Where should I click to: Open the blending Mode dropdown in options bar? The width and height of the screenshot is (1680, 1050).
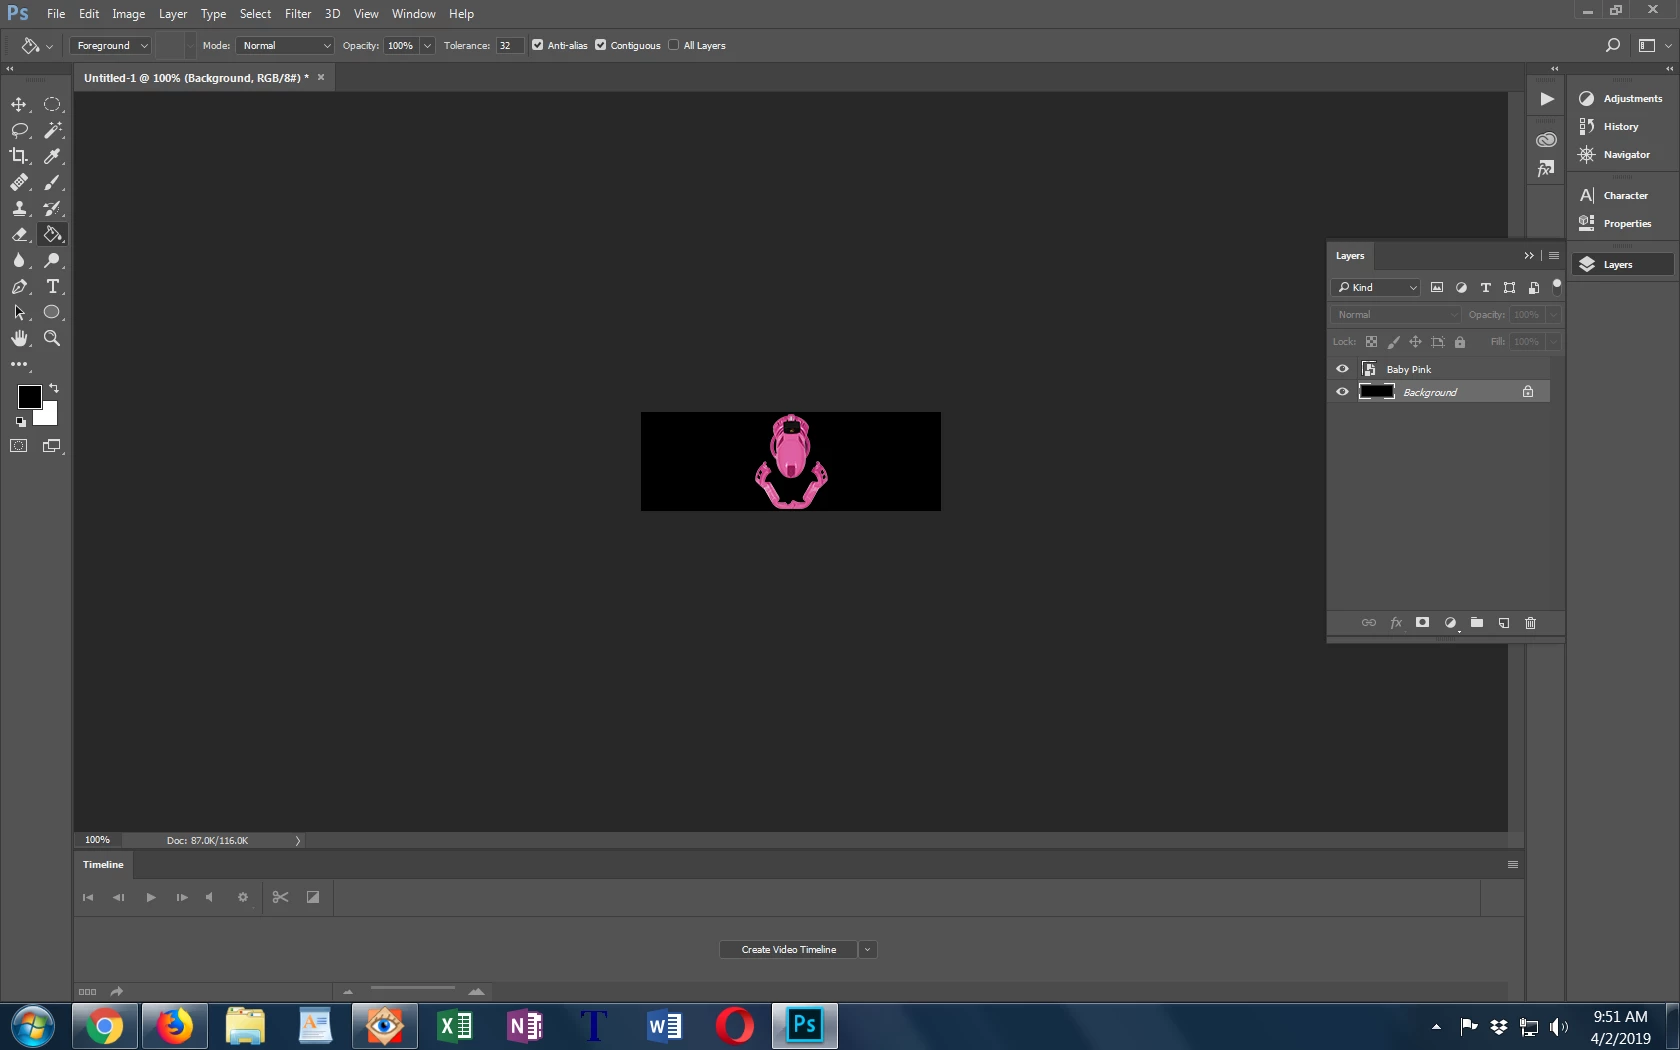pyautogui.click(x=285, y=45)
